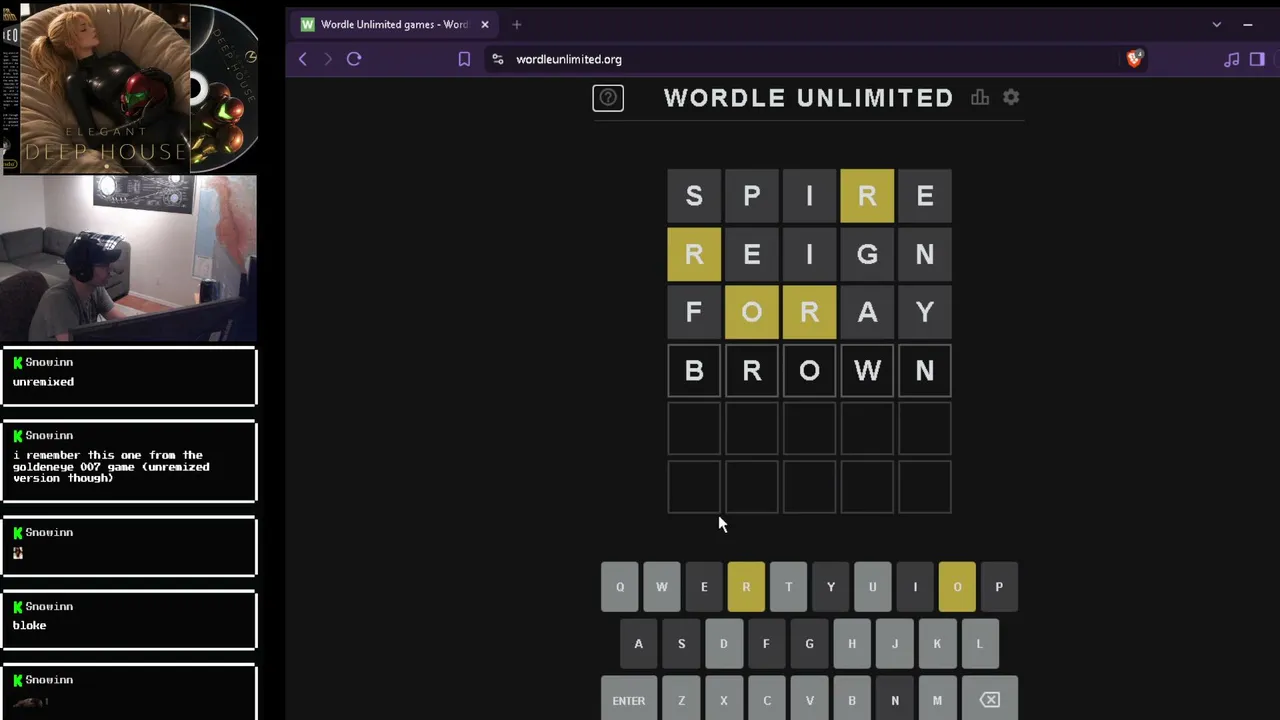
Task: Tap the P key on the on-screen keyboard
Action: (x=999, y=587)
